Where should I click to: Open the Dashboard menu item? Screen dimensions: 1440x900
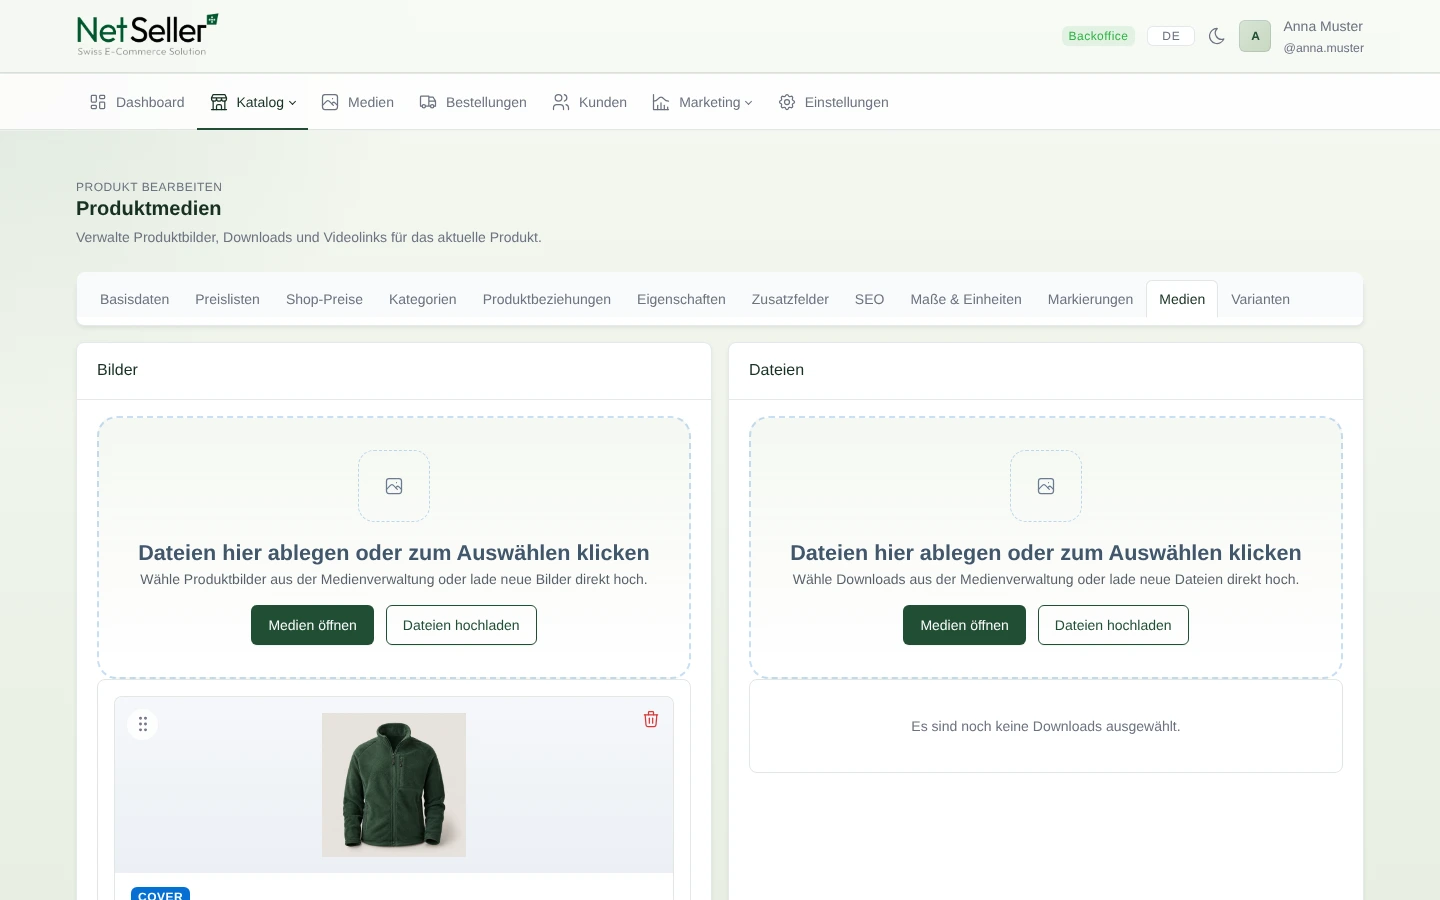click(137, 102)
